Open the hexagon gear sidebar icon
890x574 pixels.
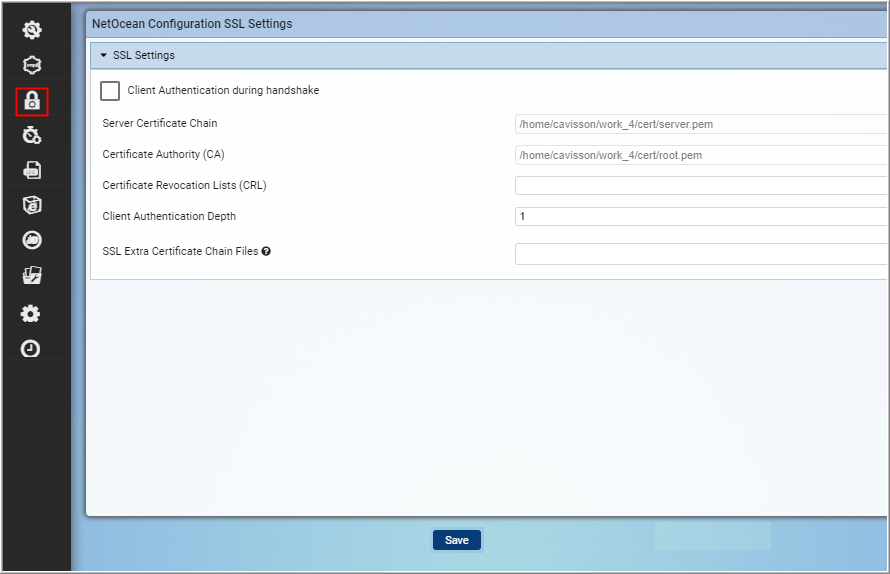(x=32, y=65)
